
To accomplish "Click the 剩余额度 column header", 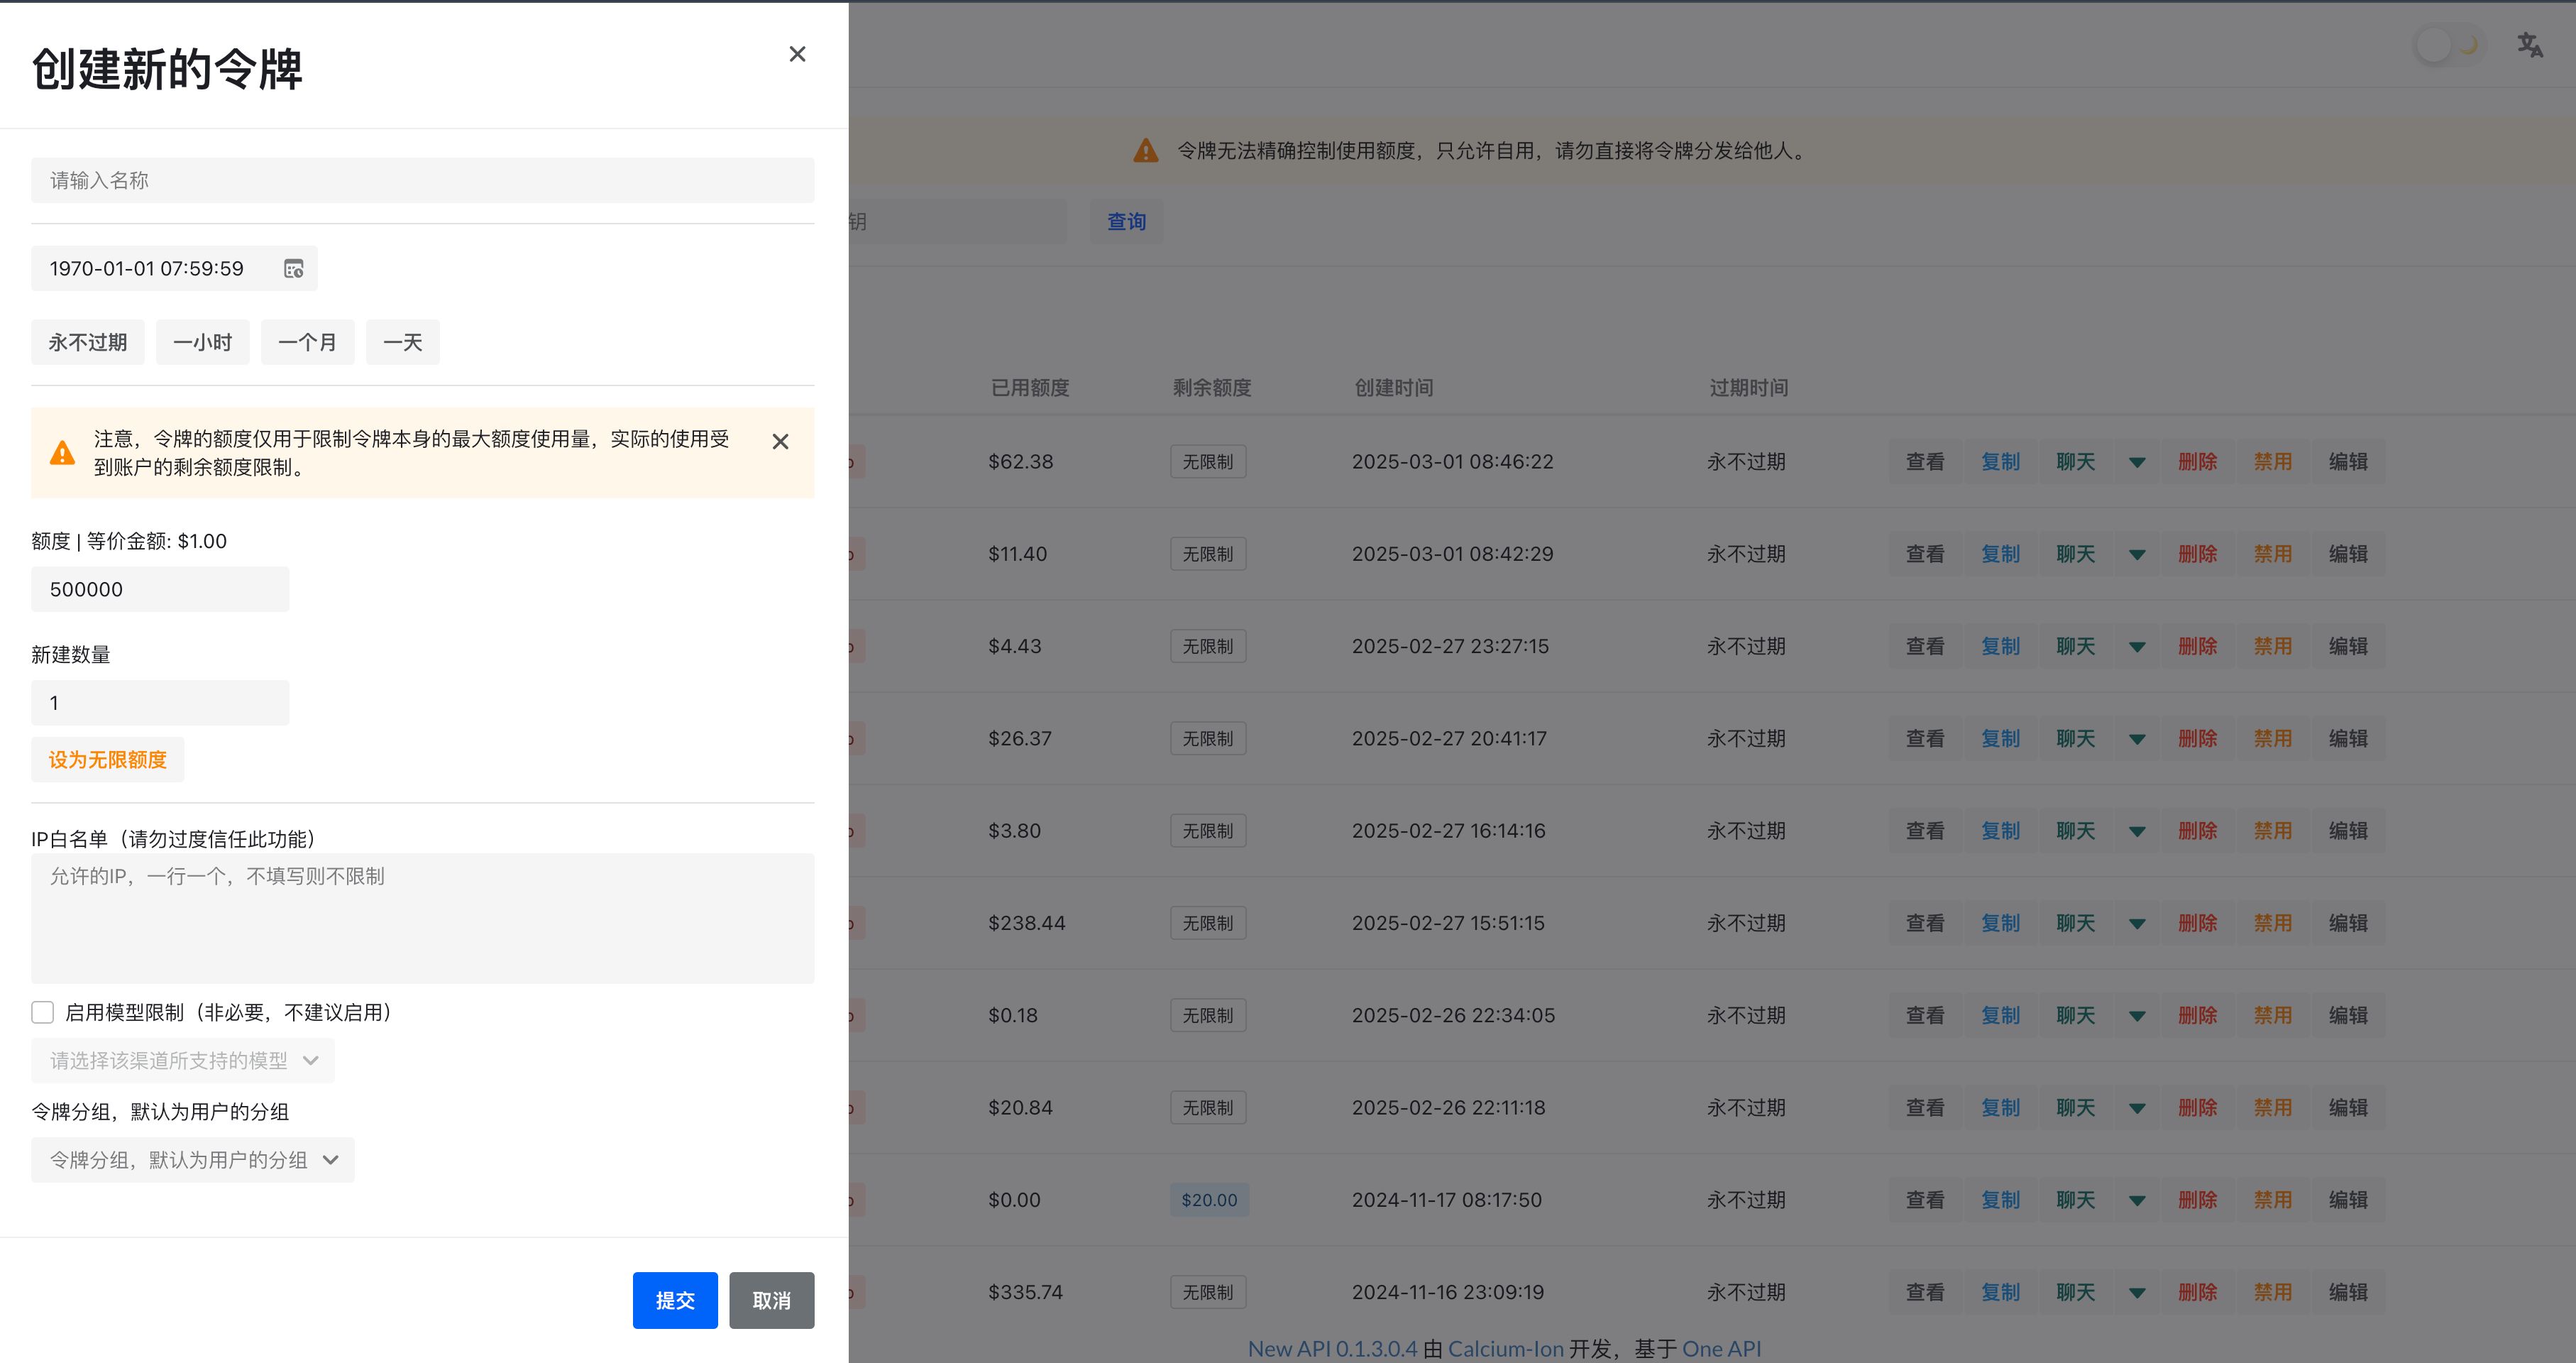I will 1212,388.
